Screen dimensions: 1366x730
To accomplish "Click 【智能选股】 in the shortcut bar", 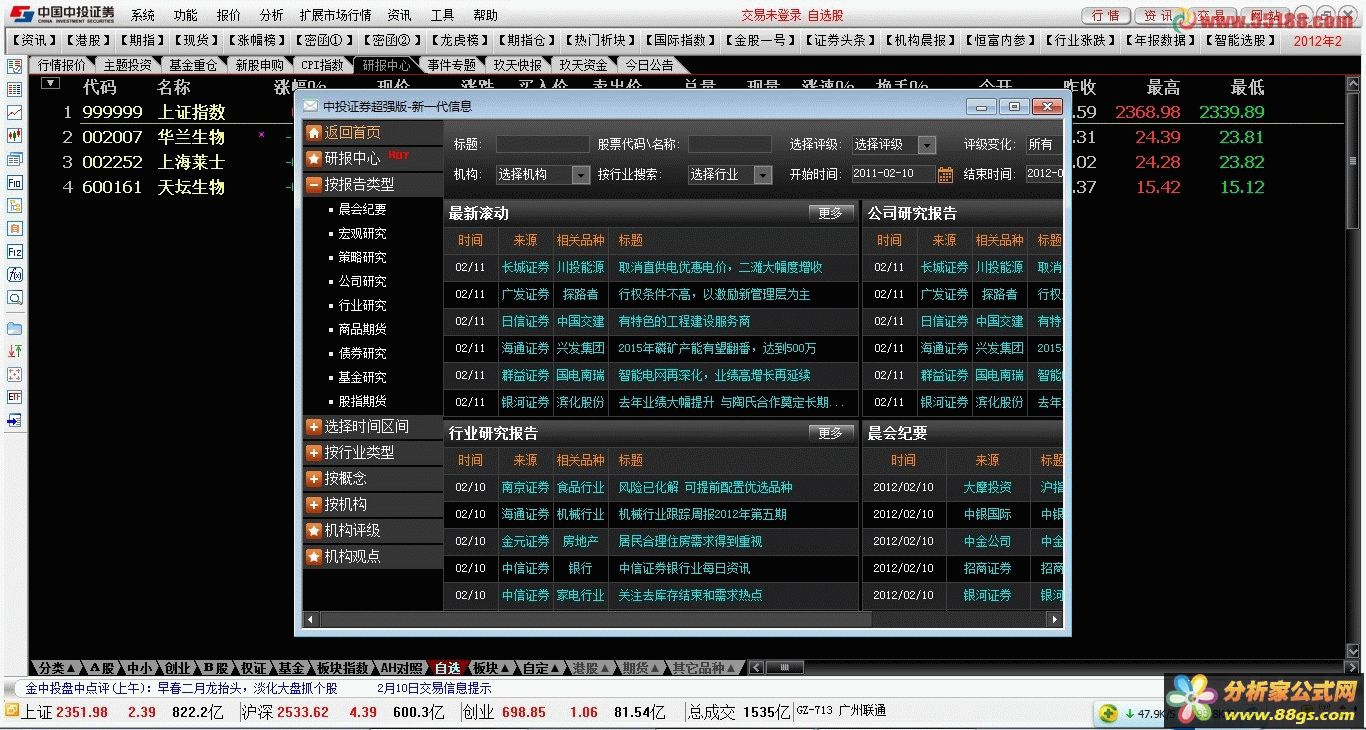I will coord(1240,40).
